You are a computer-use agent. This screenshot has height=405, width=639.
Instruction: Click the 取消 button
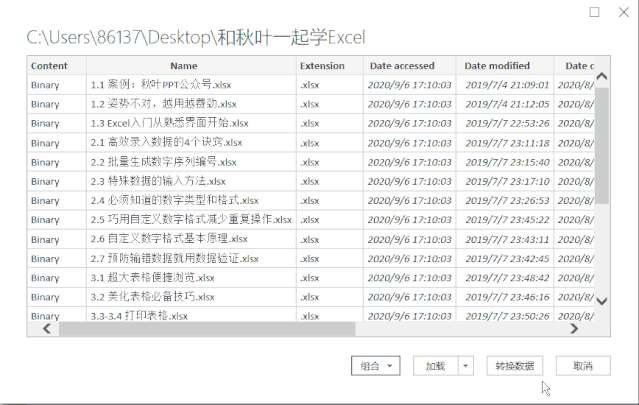(583, 365)
